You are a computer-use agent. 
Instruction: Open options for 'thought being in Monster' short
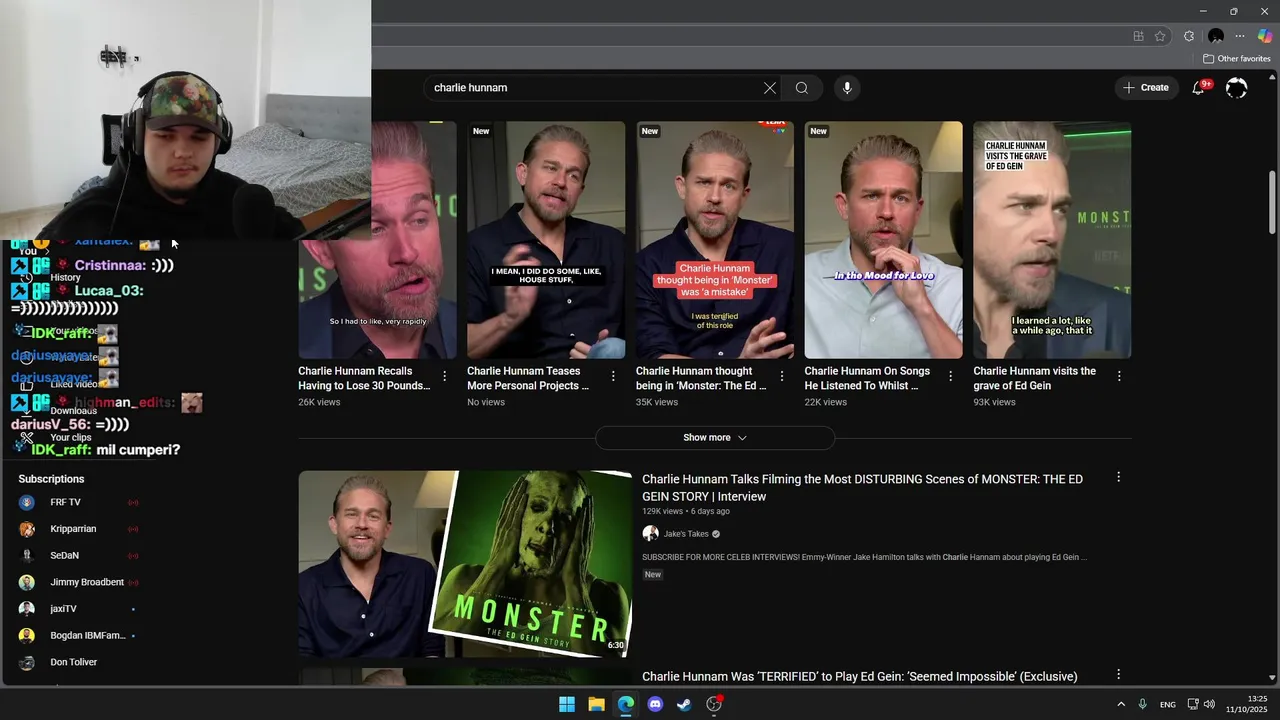[782, 376]
